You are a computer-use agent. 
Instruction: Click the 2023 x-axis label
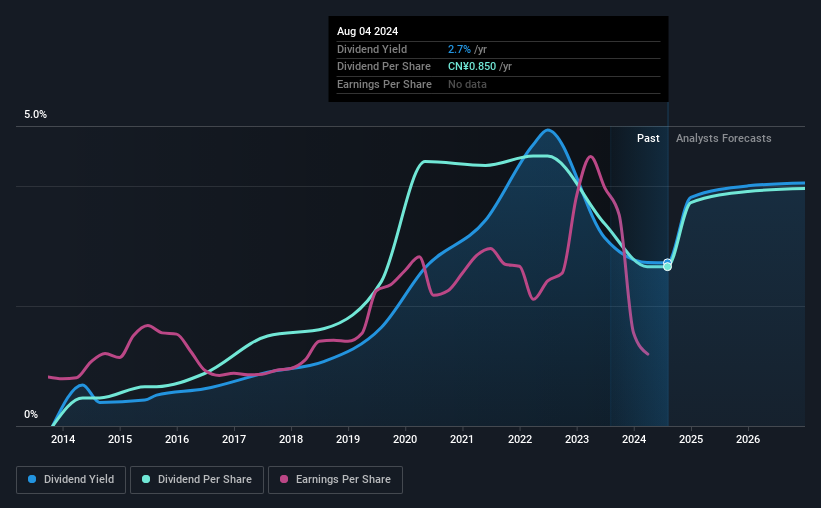[x=577, y=439]
